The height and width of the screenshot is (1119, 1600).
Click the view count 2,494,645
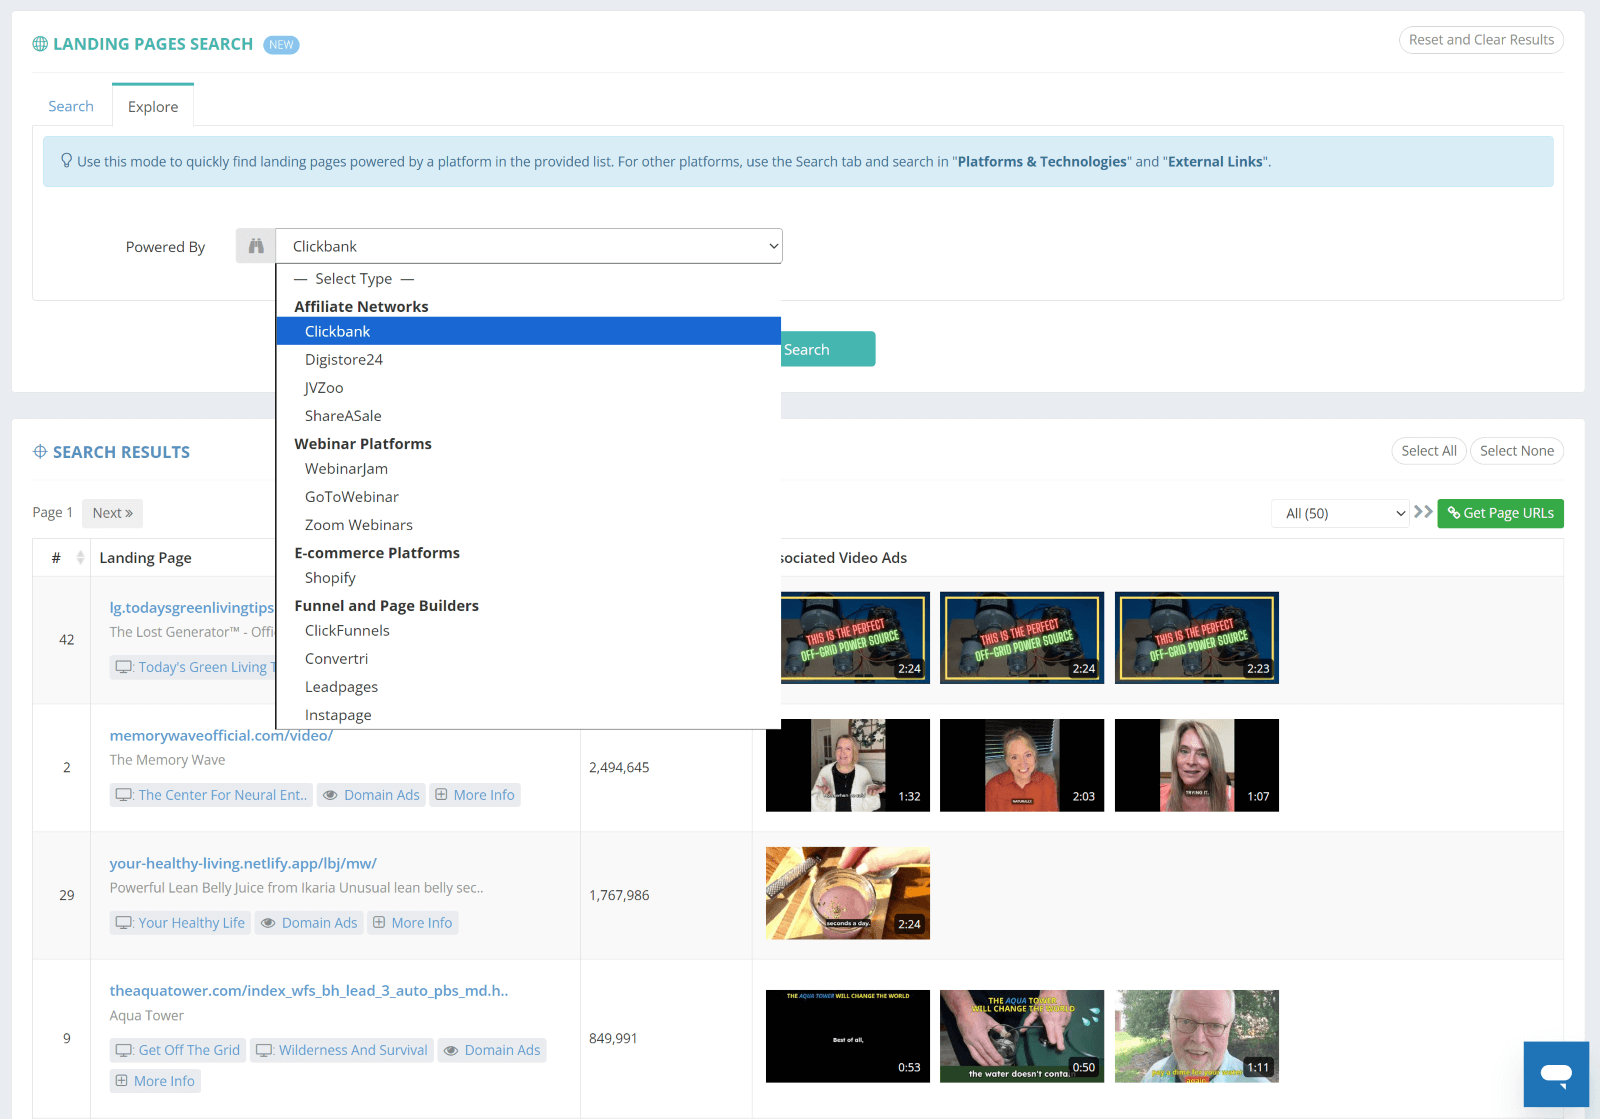click(619, 768)
